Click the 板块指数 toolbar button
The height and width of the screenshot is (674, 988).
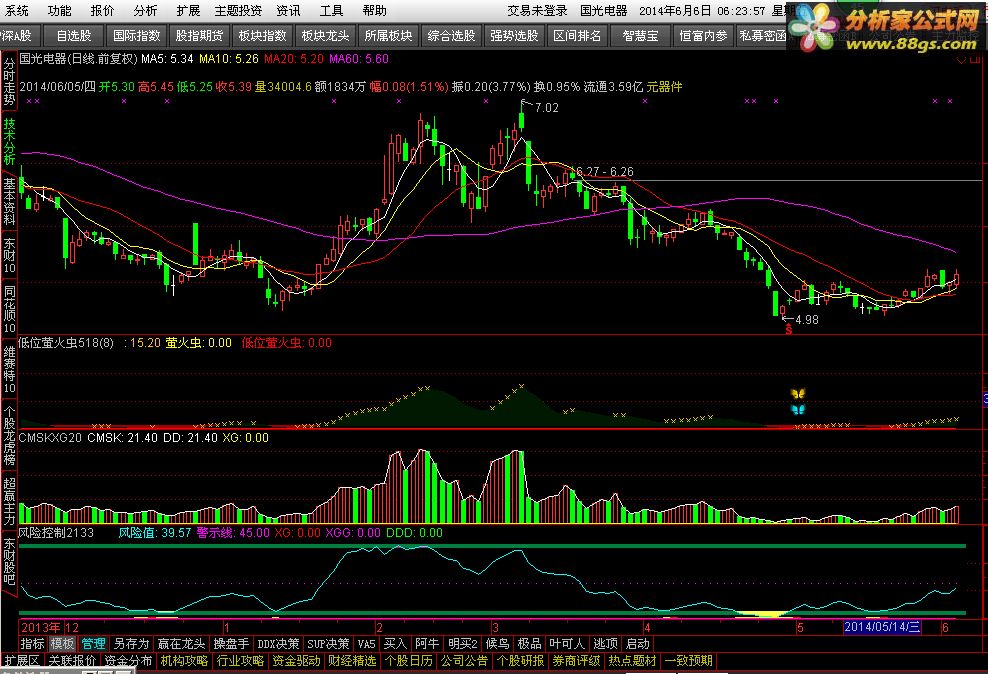263,36
